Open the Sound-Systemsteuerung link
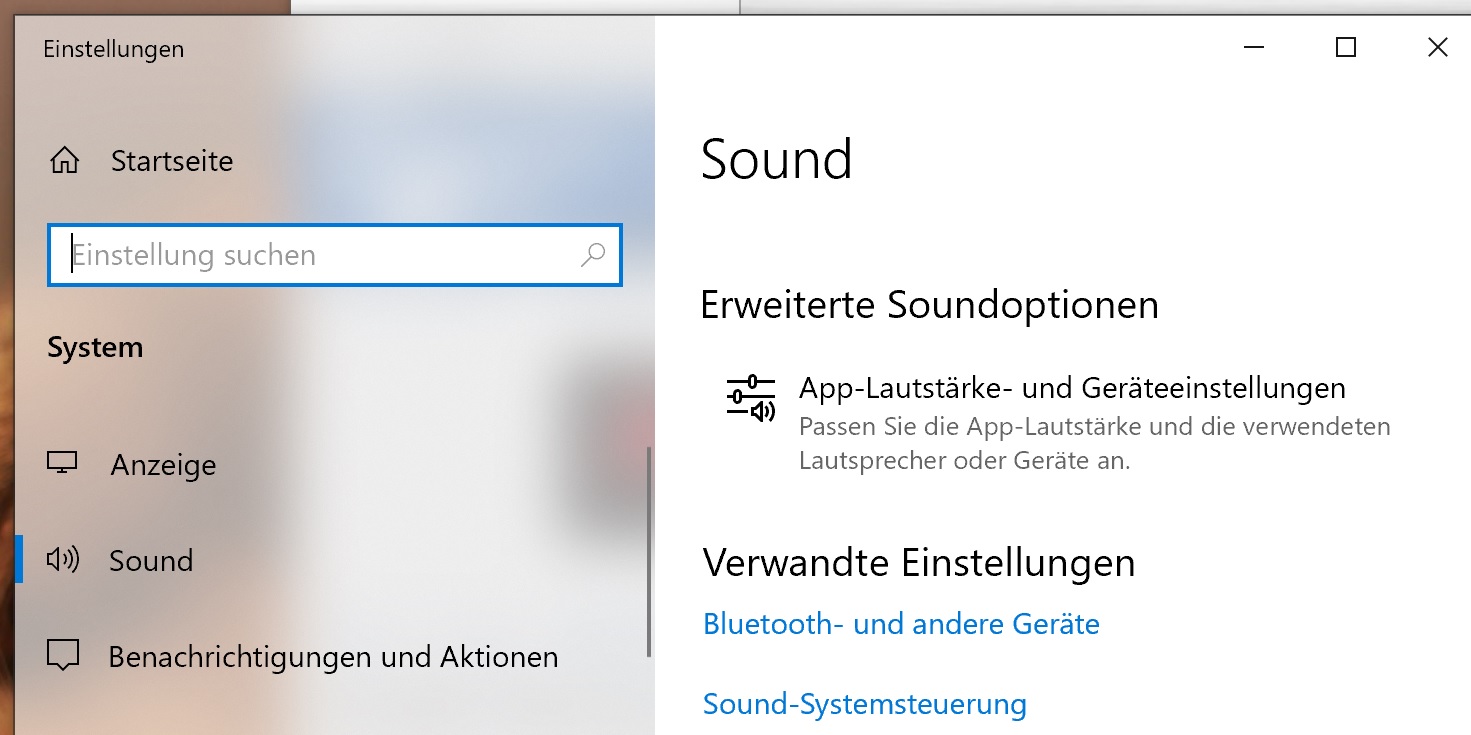Screen dimensions: 1471x735 pos(864,704)
